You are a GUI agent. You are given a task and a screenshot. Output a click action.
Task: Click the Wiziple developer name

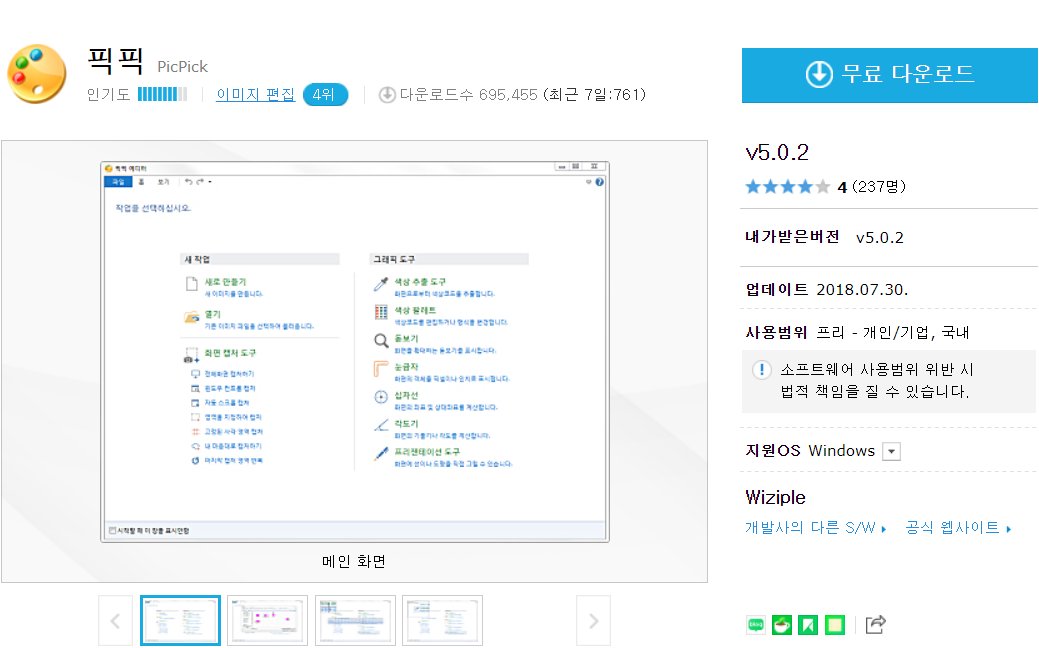(775, 497)
